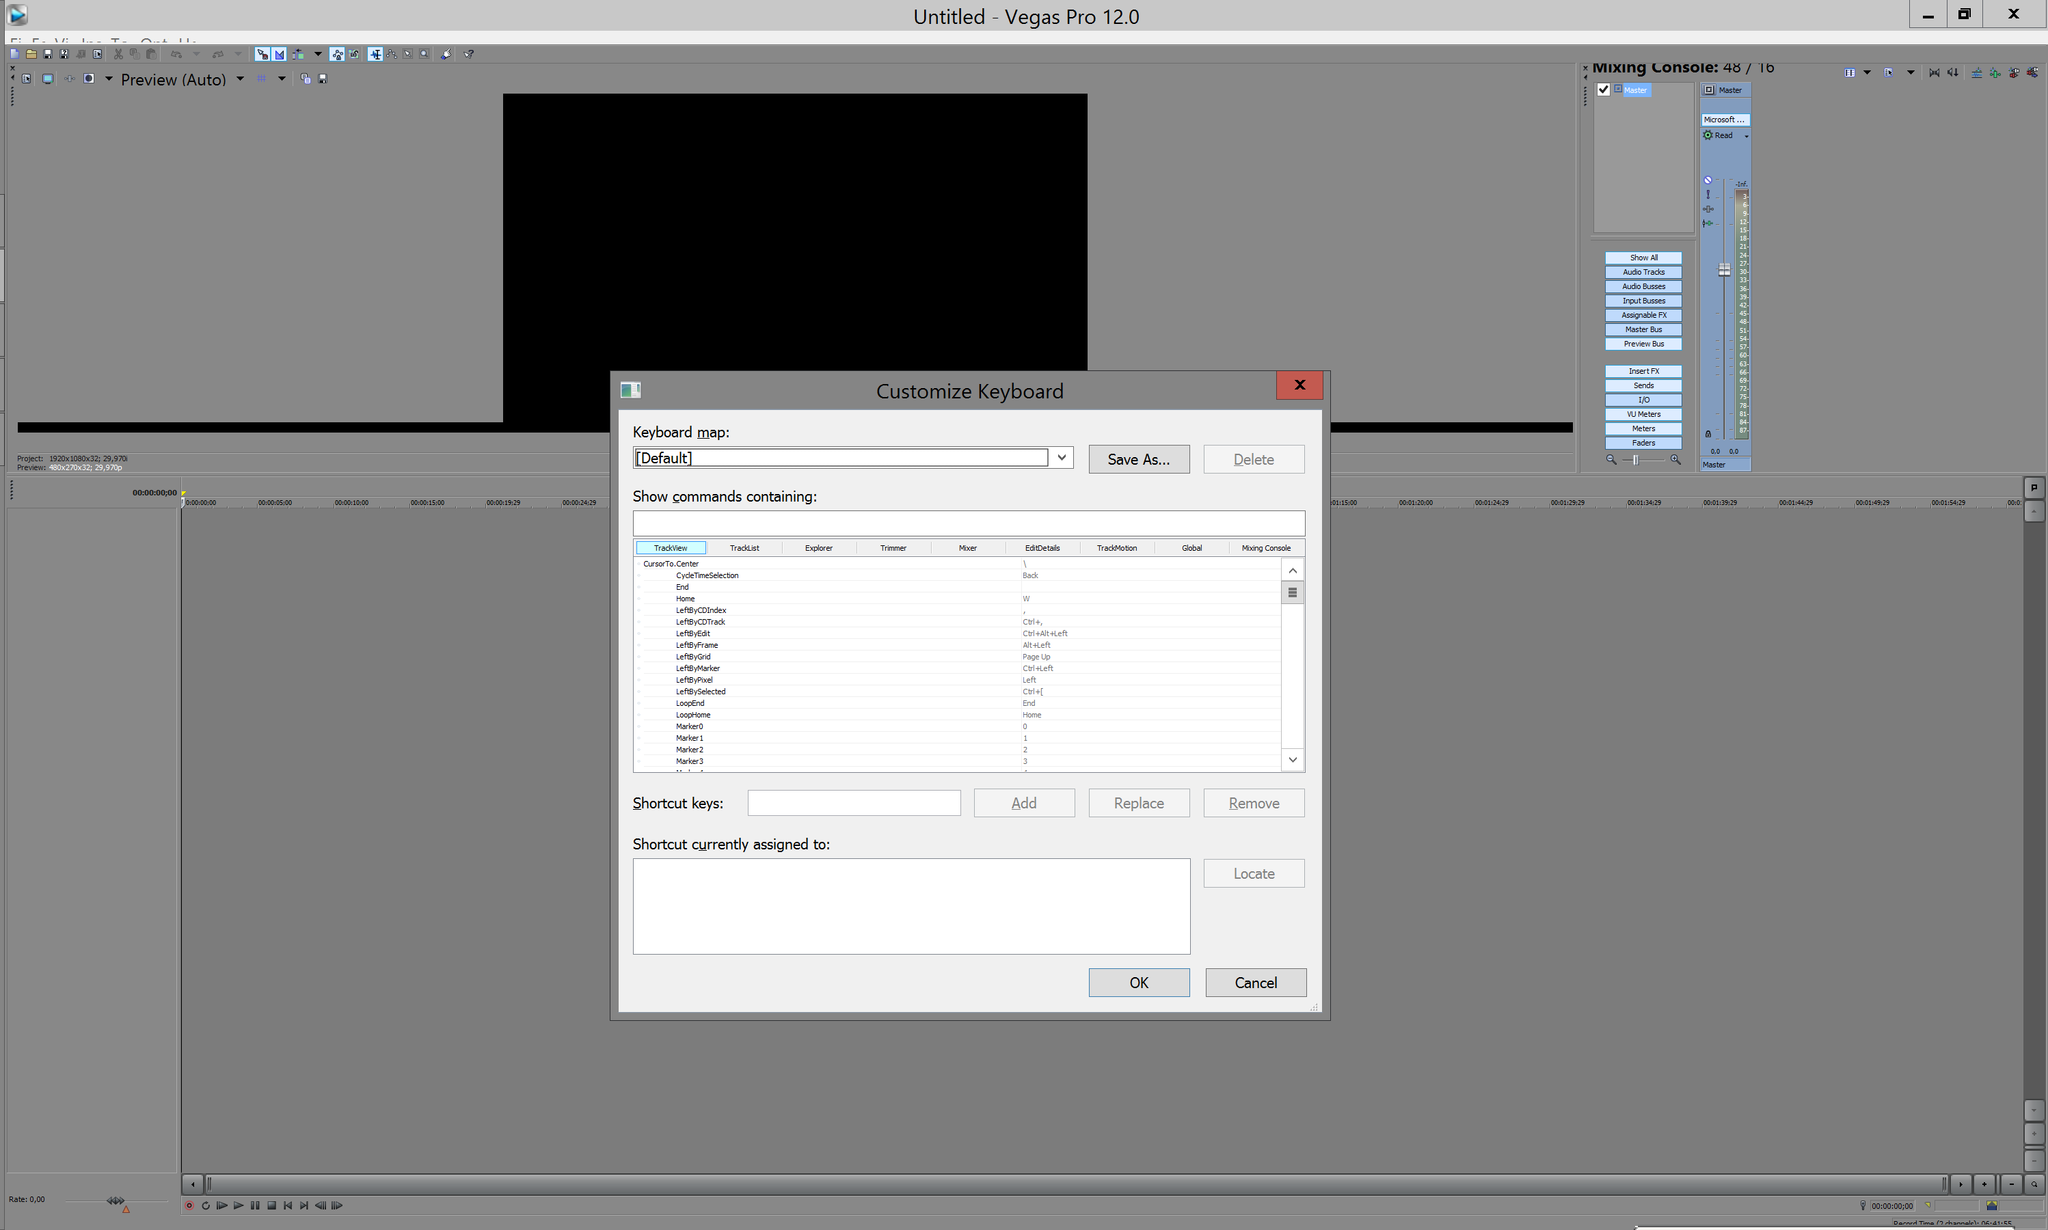Click the Save As... button
Viewport: 2048px width, 1230px height.
(1139, 459)
